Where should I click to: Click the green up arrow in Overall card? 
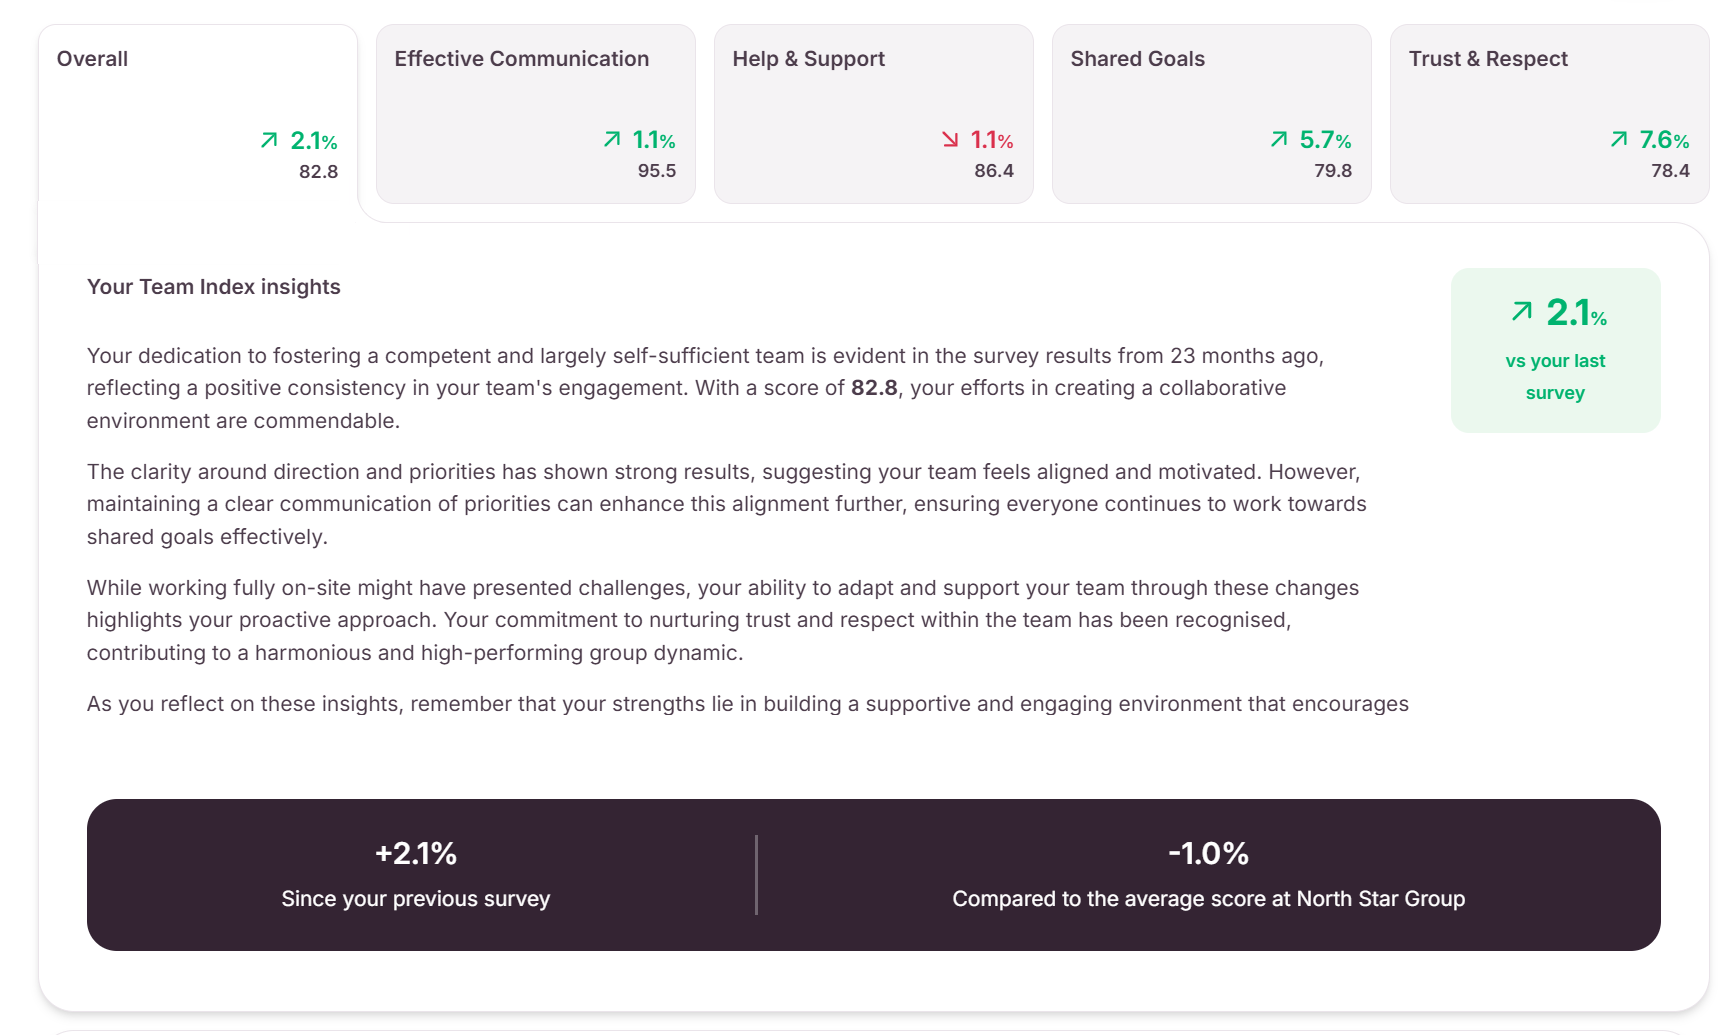click(269, 140)
